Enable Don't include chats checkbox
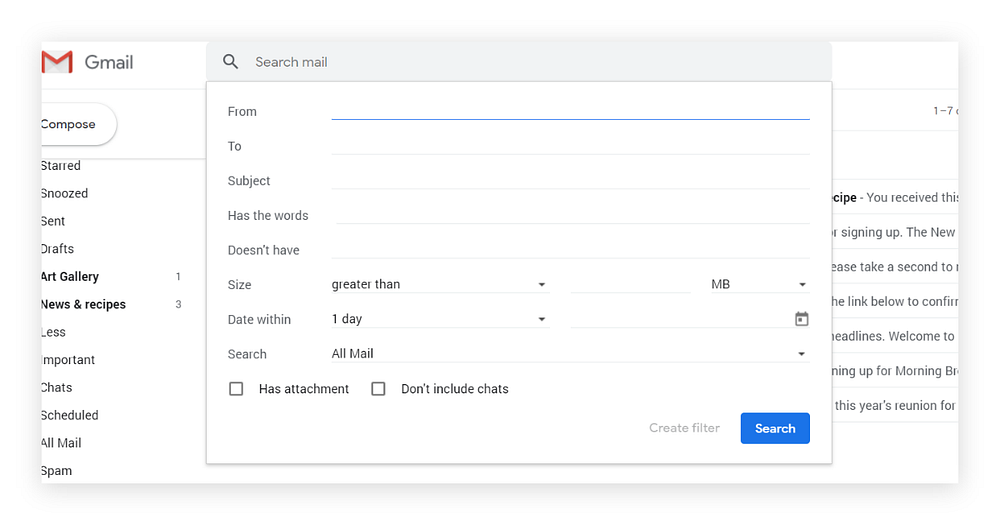The height and width of the screenshot is (525, 1000). point(378,388)
